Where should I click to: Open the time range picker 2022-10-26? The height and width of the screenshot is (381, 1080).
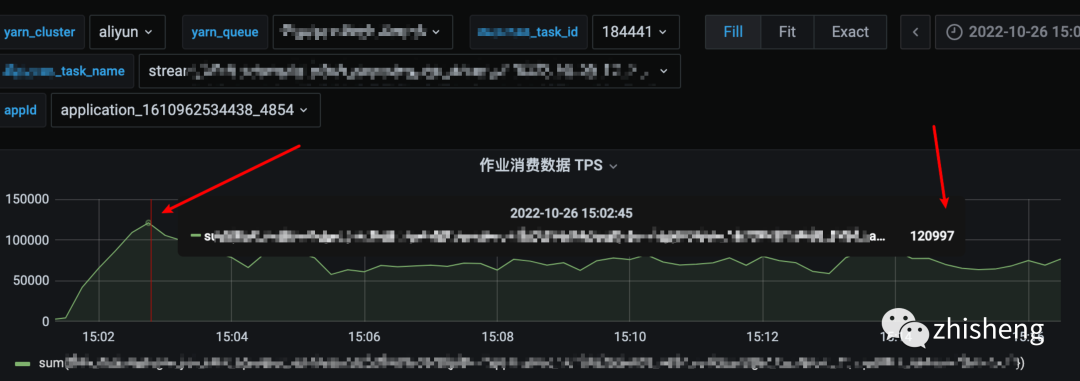pos(1008,32)
